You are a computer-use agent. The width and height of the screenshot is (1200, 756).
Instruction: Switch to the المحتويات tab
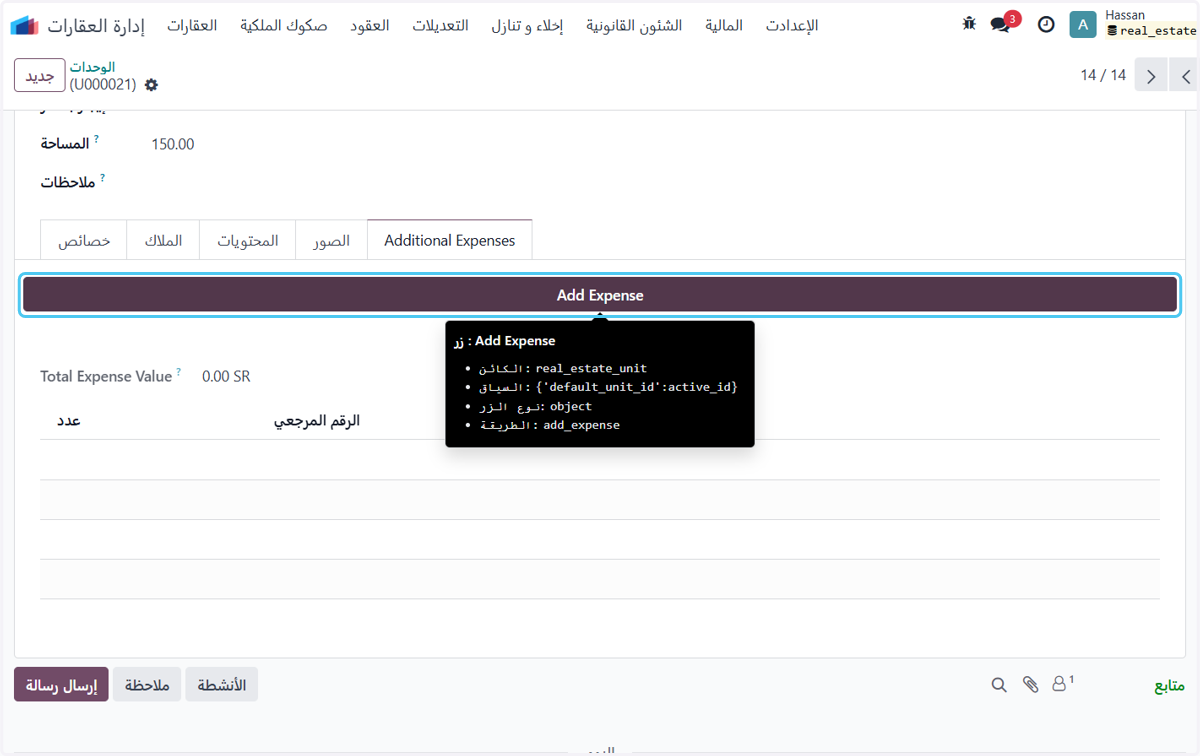pyautogui.click(x=248, y=240)
